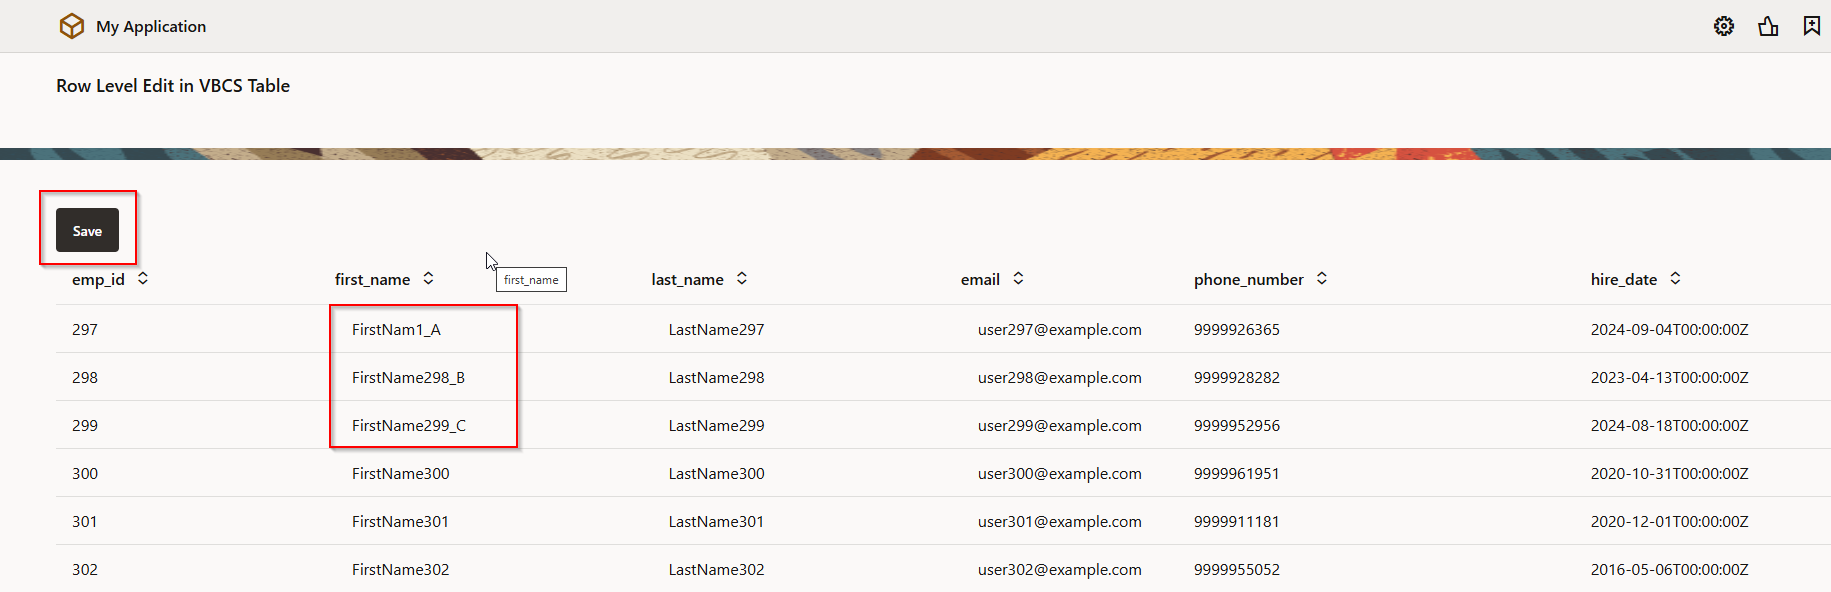
Task: Sort table by last_name arrows
Action: click(742, 279)
